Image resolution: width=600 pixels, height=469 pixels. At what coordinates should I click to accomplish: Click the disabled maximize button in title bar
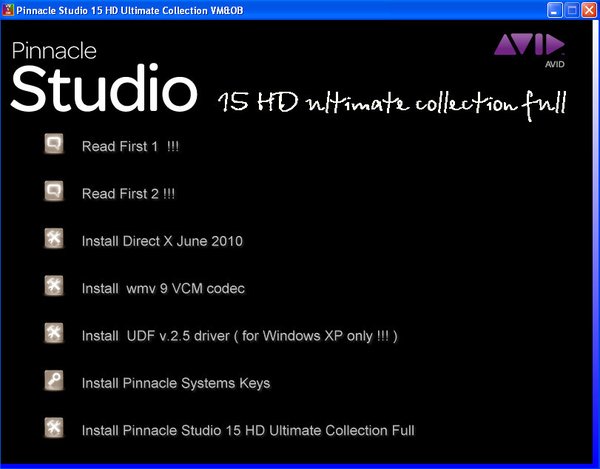(572, 10)
